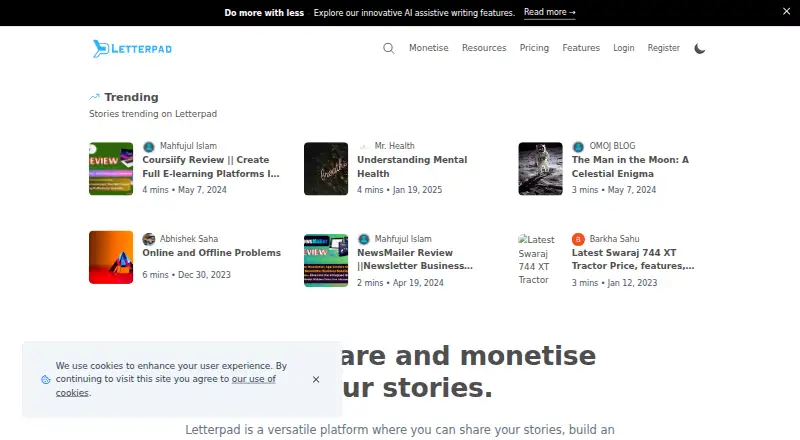The height and width of the screenshot is (440, 800).
Task: Click the Login link
Action: [x=623, y=48]
